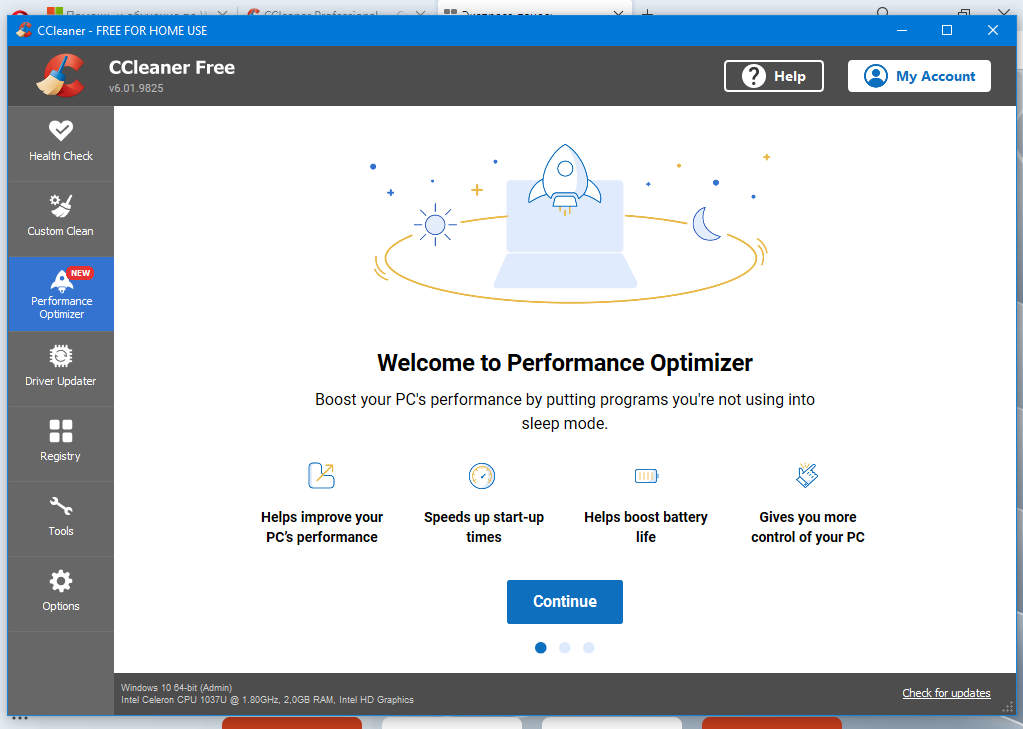Select the first onboarding page dot
Image resolution: width=1023 pixels, height=729 pixels.
coord(541,647)
